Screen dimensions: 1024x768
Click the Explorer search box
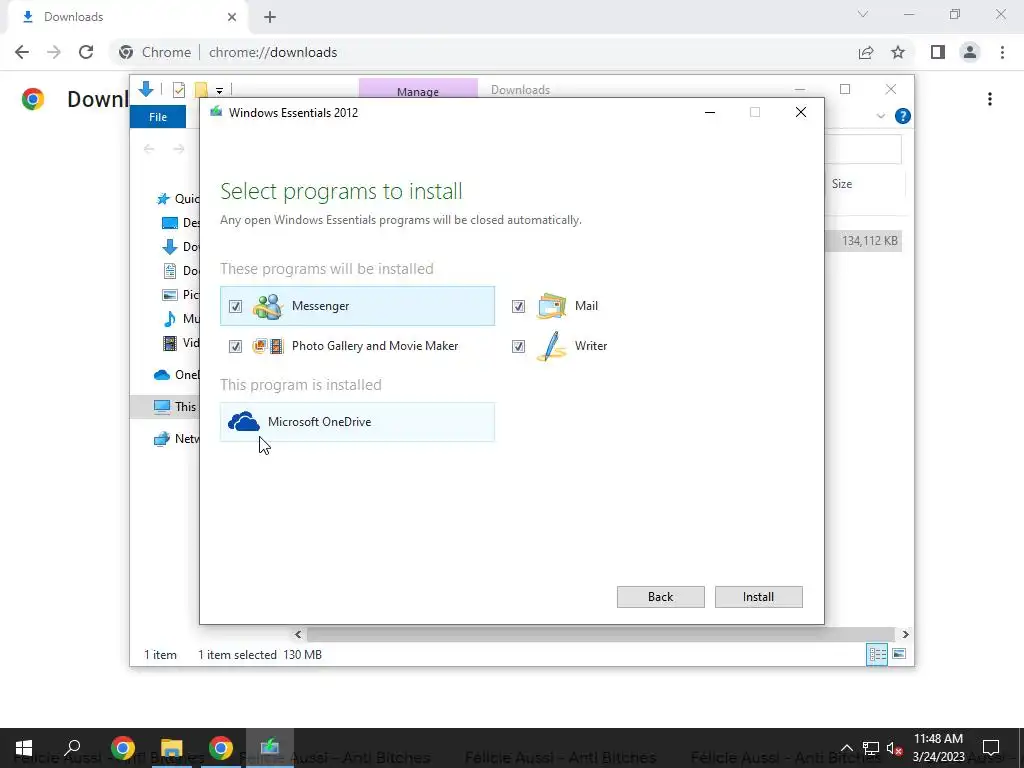(x=863, y=150)
